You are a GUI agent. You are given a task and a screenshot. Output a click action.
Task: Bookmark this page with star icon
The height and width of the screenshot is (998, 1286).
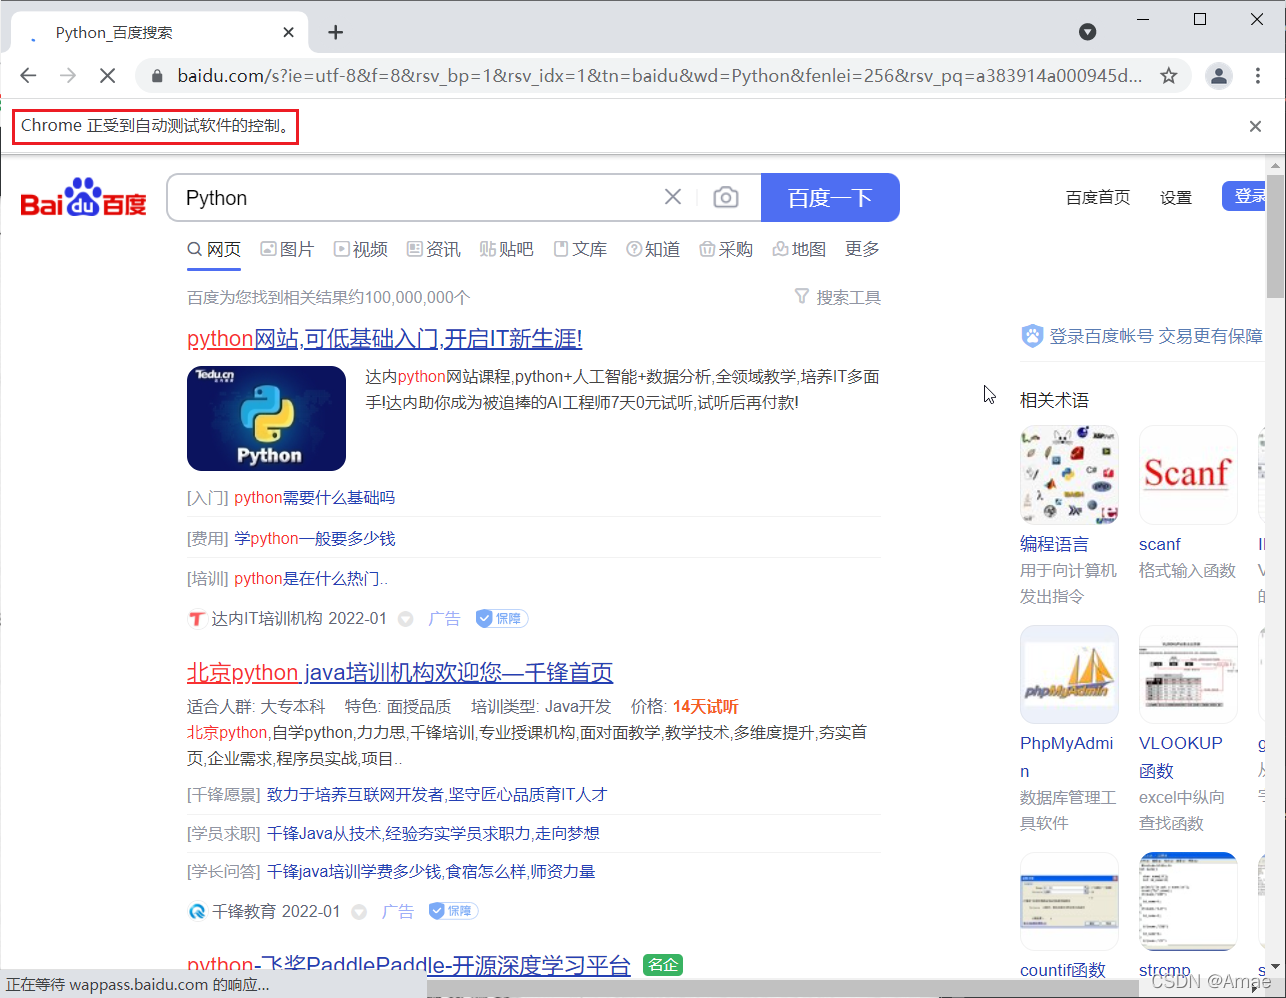[x=1168, y=76]
